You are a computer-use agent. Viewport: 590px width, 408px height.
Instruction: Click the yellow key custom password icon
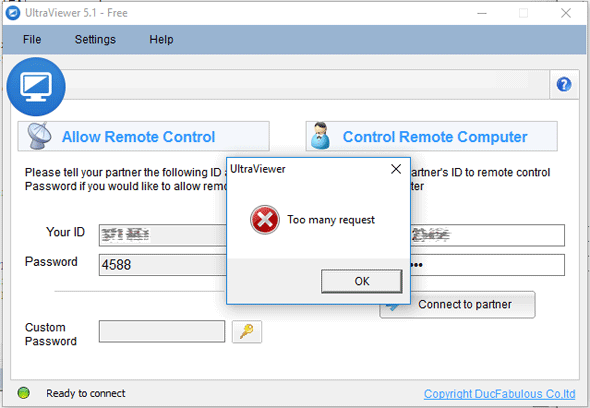pyautogui.click(x=247, y=332)
